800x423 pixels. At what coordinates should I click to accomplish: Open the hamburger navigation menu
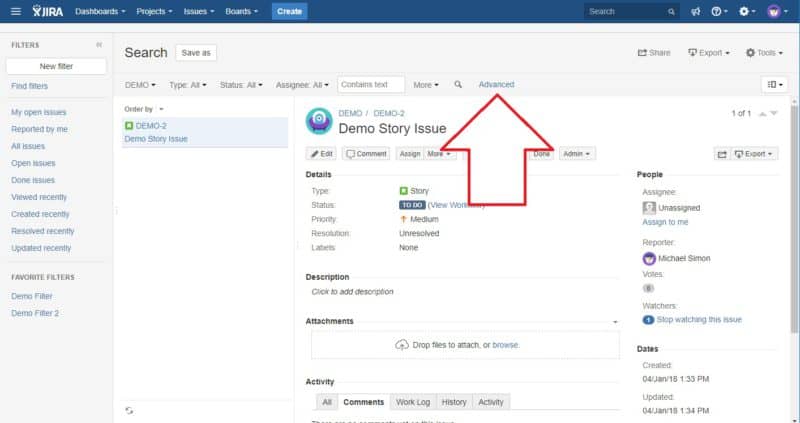tap(16, 11)
